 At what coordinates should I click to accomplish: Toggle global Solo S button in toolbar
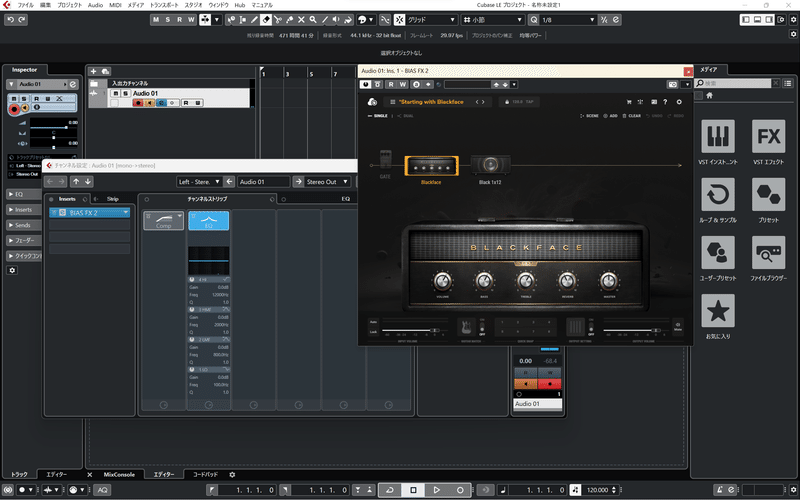tap(168, 20)
